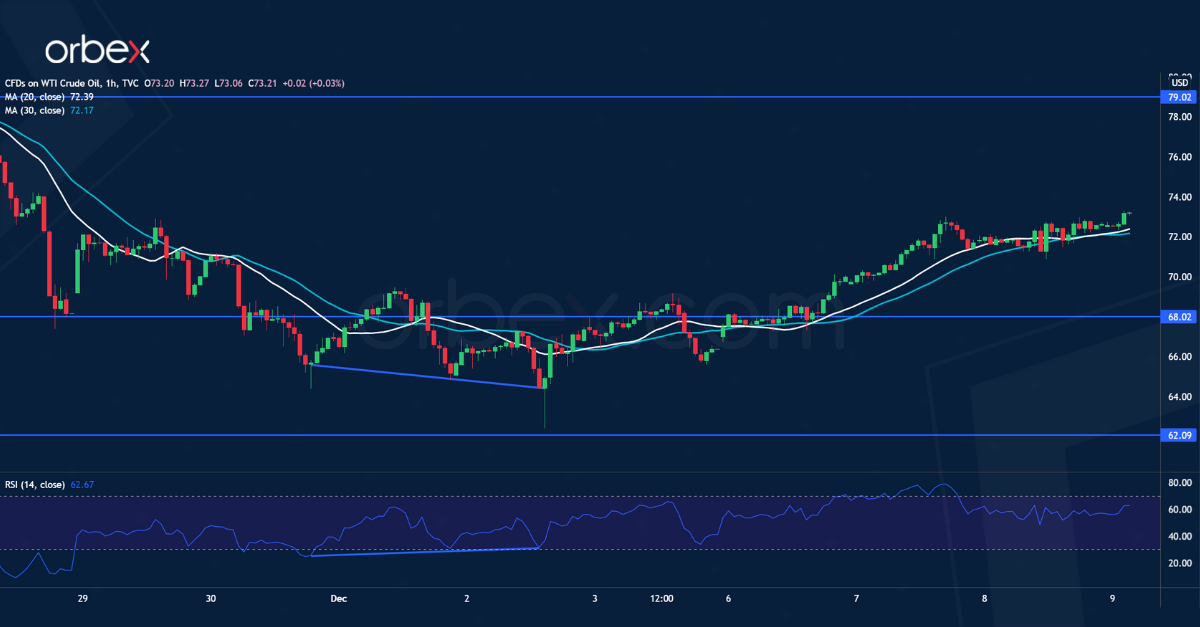The width and height of the screenshot is (1200, 627).
Task: Click the Dec label on time axis
Action: tap(338, 598)
